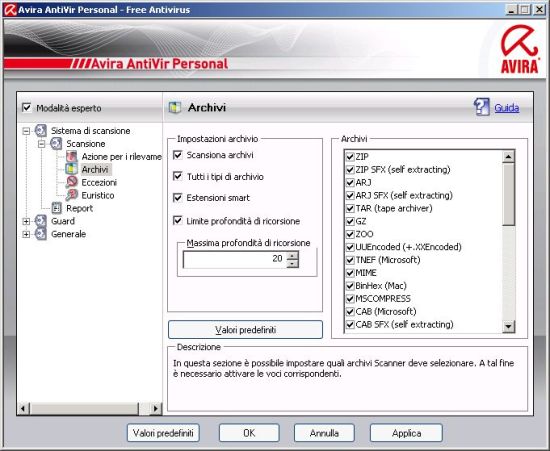
Task: Click the Sistema di scansione gear icon
Action: (41, 130)
